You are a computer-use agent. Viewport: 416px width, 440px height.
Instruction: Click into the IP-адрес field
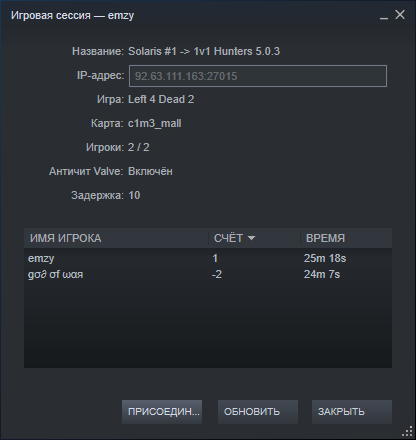coord(258,76)
